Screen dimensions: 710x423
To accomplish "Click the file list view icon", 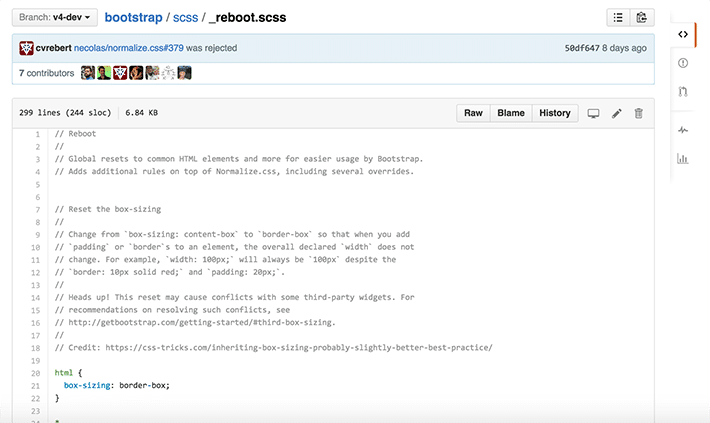I will pos(618,18).
